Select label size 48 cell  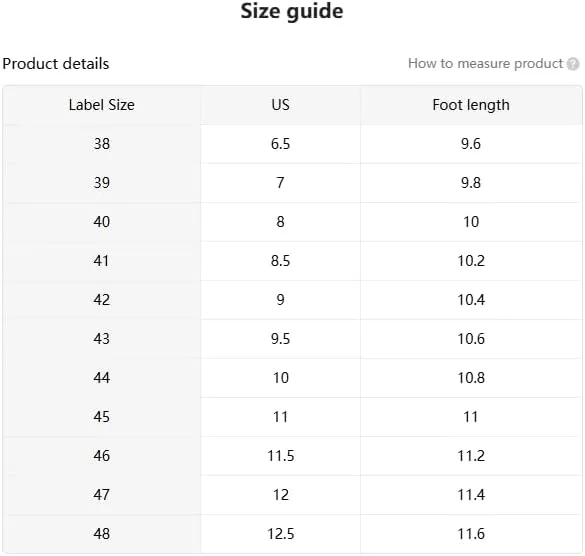102,534
